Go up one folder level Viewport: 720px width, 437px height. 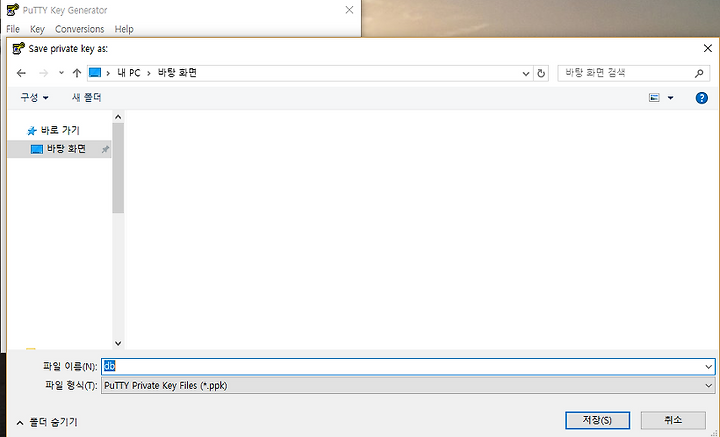(x=77, y=73)
